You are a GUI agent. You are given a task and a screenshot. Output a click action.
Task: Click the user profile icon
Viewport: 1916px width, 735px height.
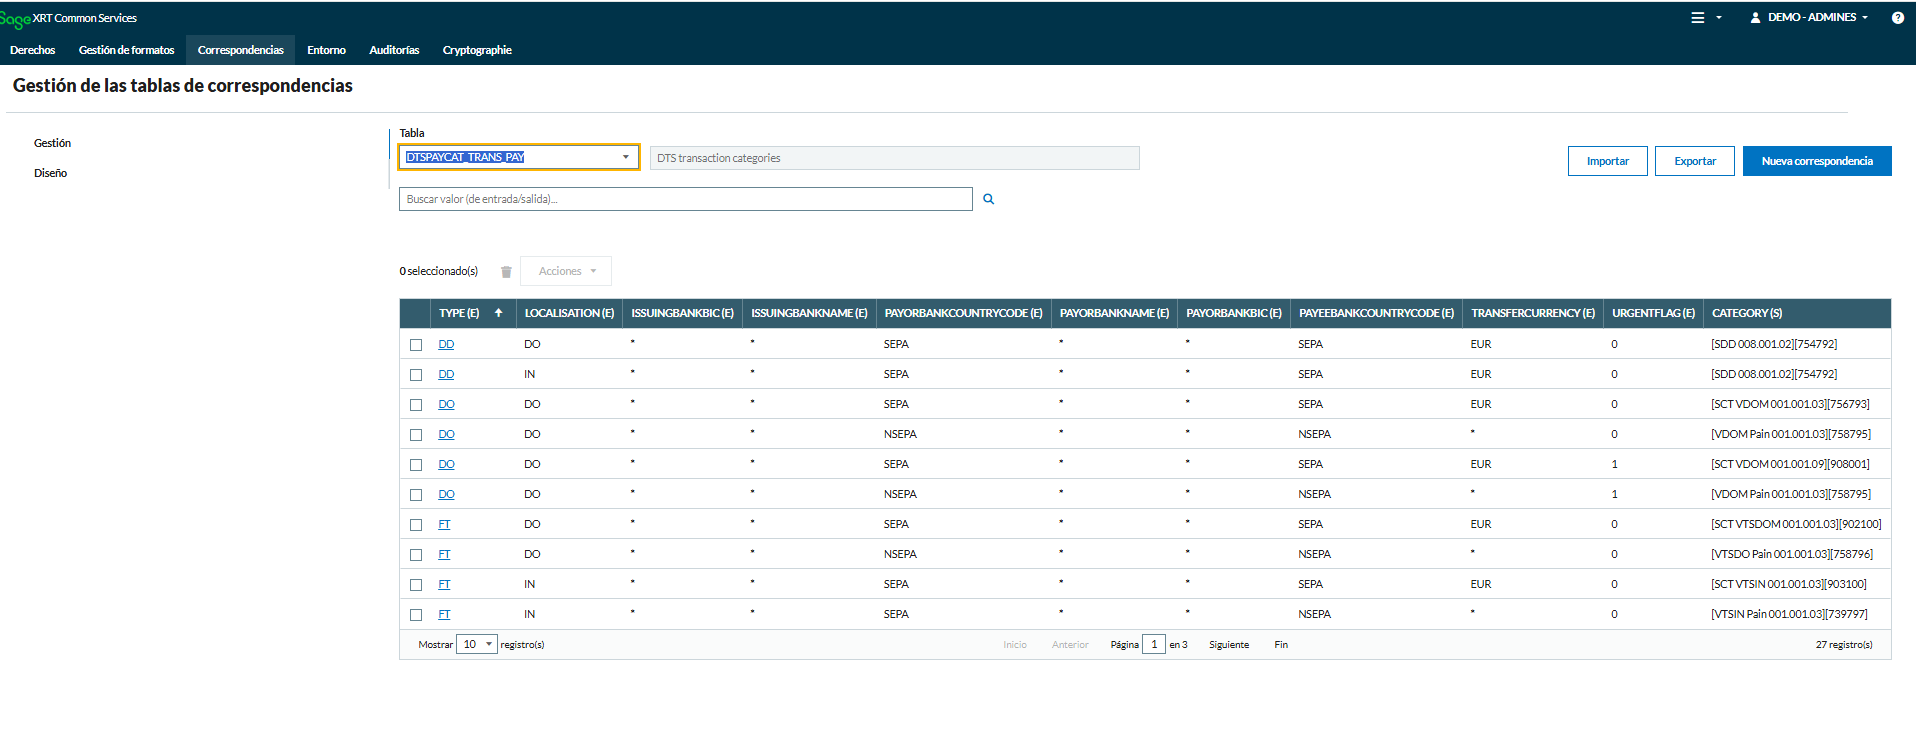[x=1755, y=18]
